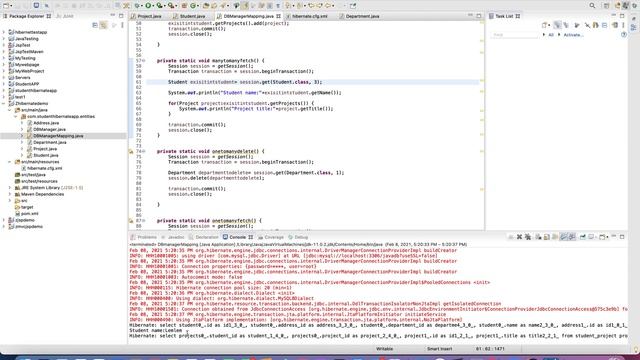Fold the manytomanyfetch method at line 57
640x360 pixels.
point(144,60)
